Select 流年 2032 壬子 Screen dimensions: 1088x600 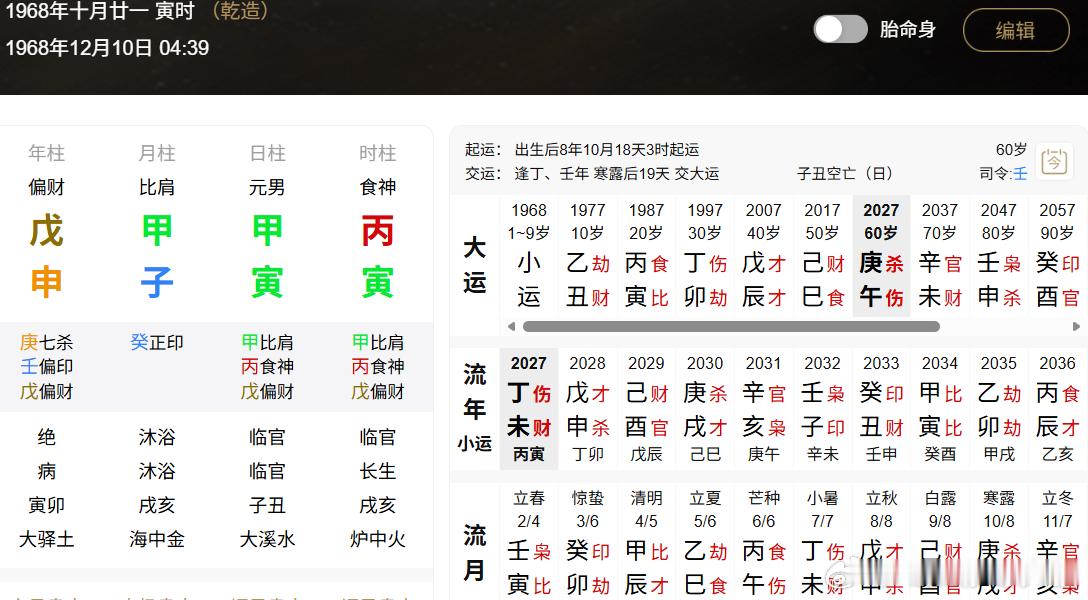(822, 409)
